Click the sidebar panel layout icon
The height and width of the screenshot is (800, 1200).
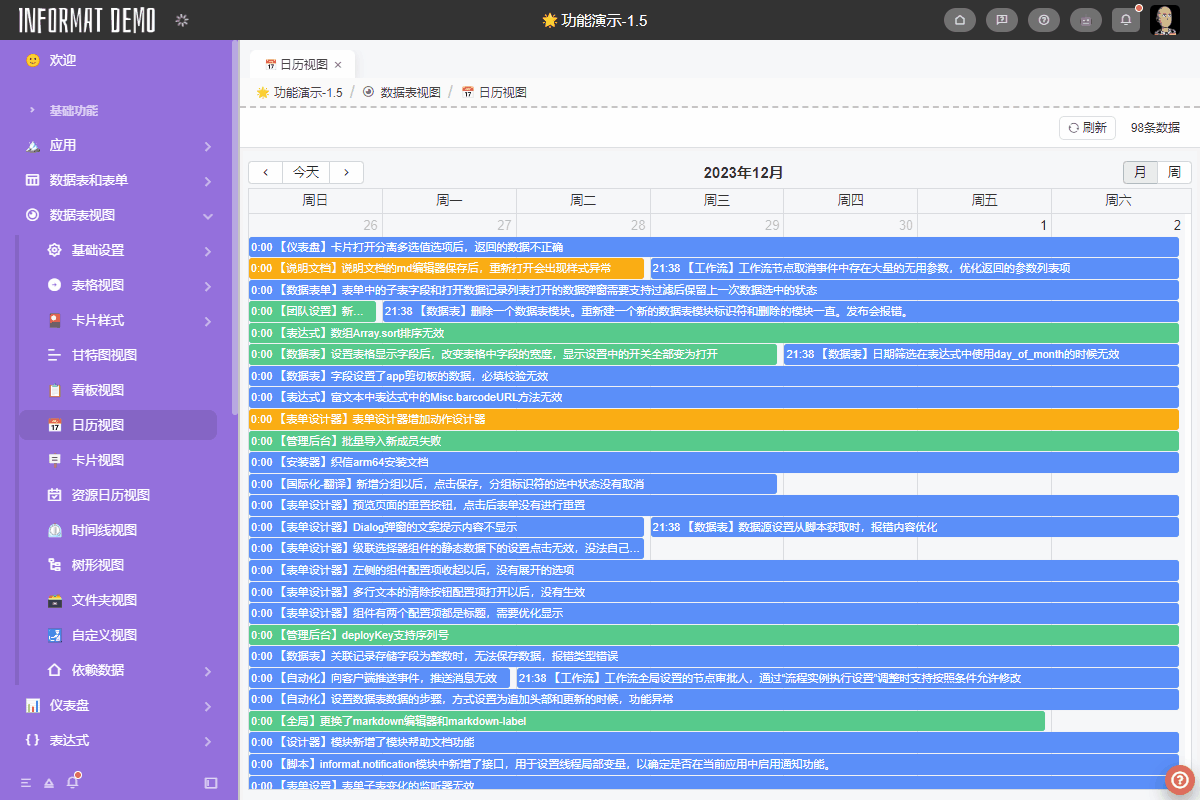(x=210, y=782)
